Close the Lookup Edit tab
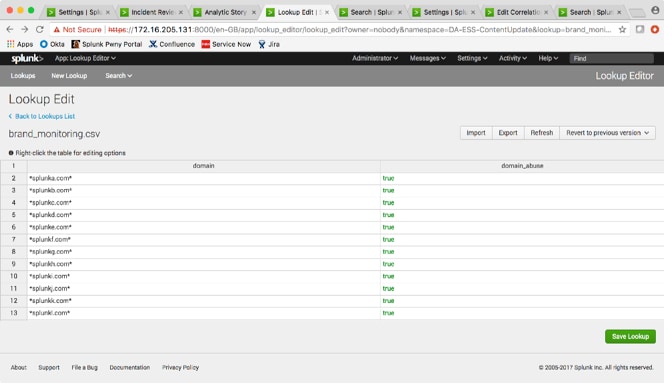 [x=327, y=12]
